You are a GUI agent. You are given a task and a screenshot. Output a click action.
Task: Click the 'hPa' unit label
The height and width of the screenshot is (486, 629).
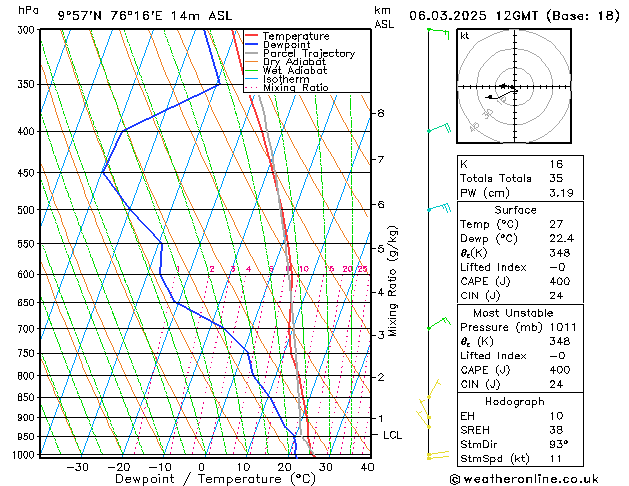[x=28, y=10]
